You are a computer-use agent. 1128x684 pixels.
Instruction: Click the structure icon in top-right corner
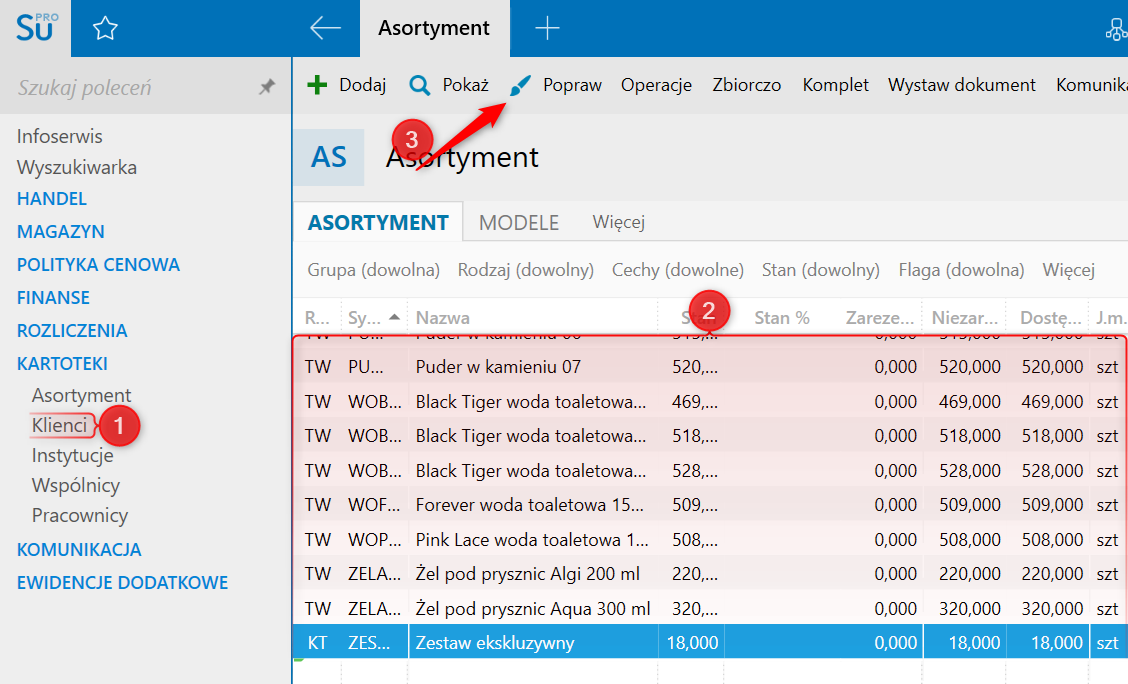1115,29
